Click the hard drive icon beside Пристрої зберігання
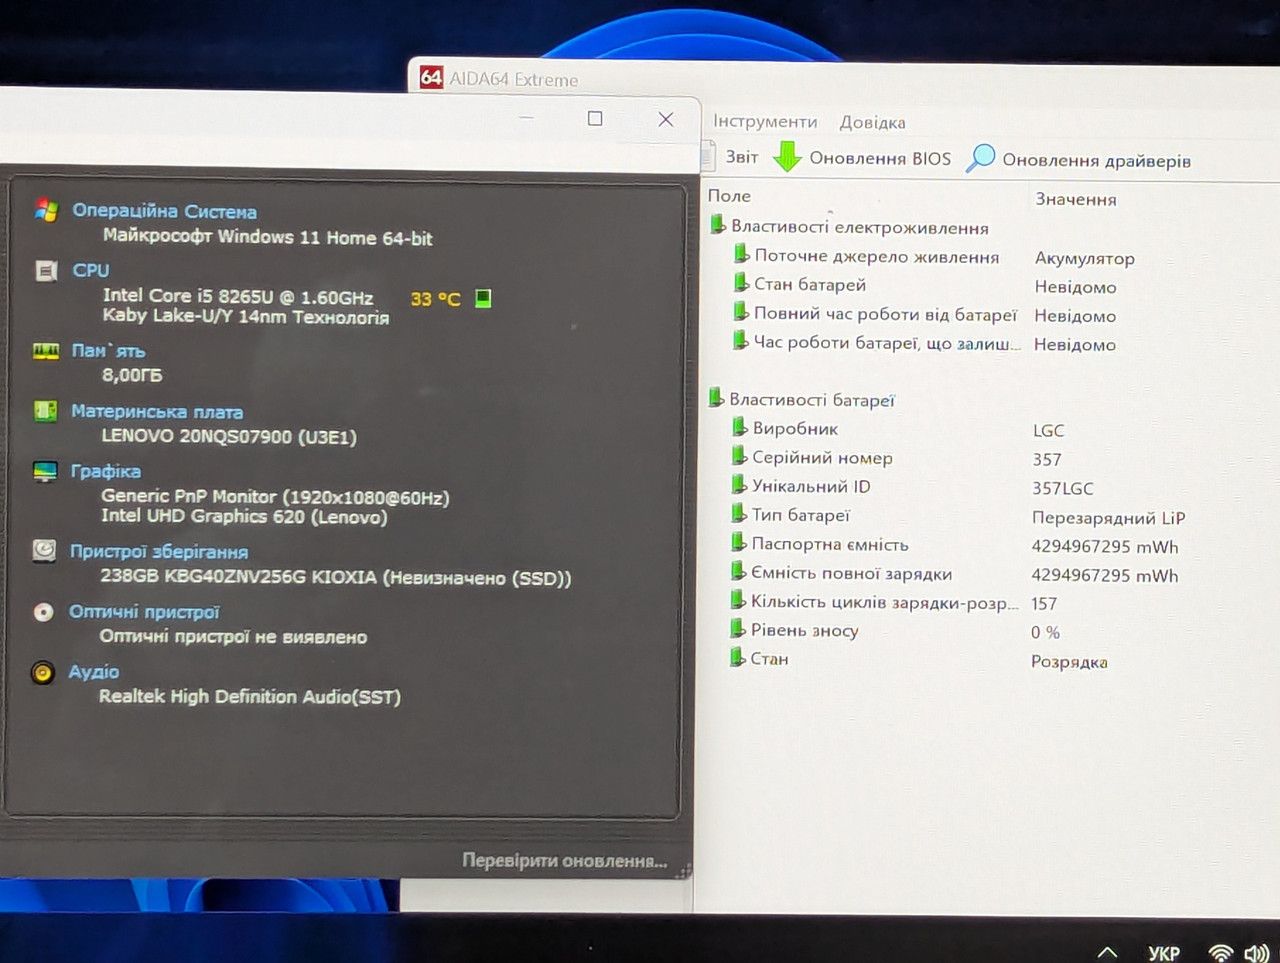This screenshot has height=963, width=1280. (44, 550)
